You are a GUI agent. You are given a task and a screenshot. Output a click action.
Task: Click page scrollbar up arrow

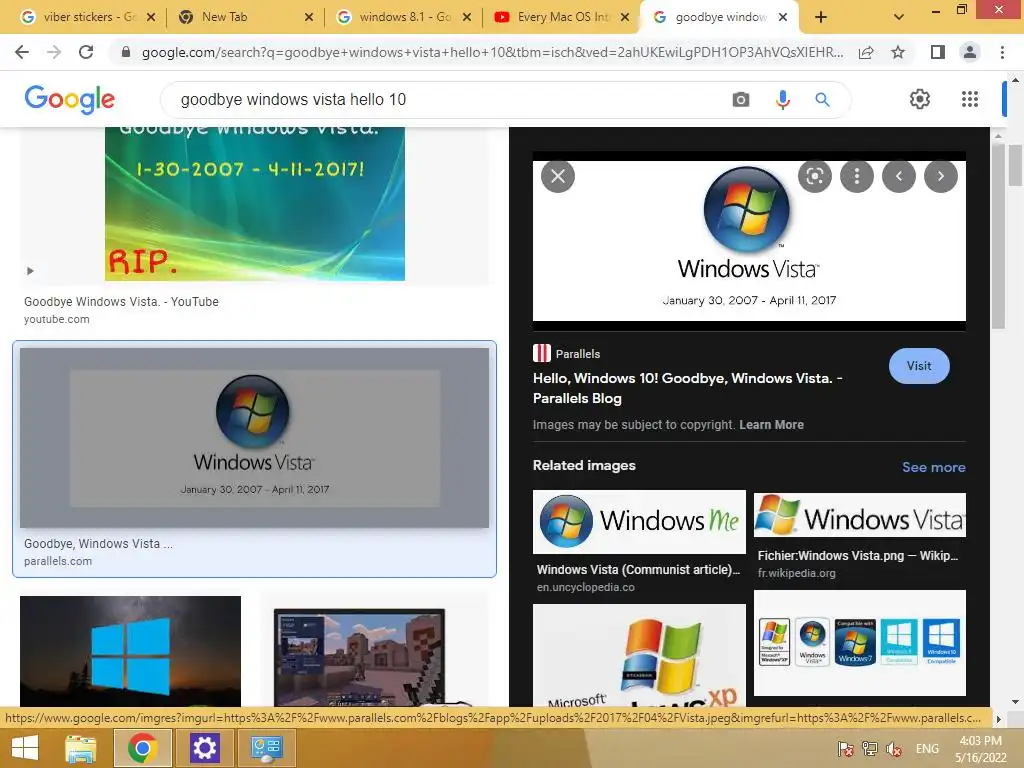[1014, 80]
